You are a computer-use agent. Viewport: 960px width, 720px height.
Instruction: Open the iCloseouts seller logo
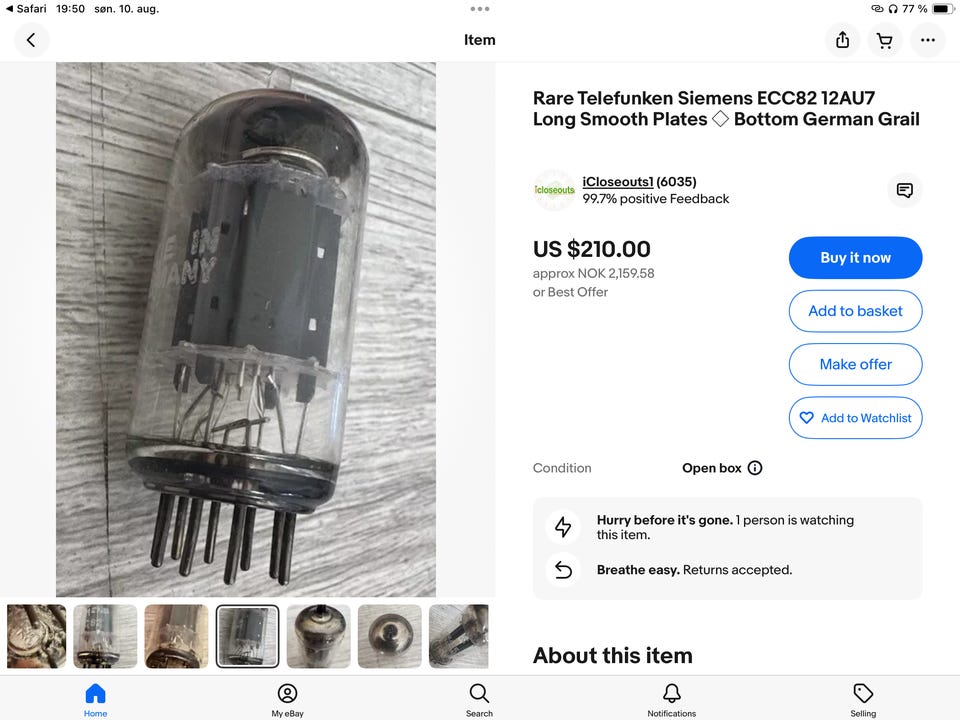[554, 190]
